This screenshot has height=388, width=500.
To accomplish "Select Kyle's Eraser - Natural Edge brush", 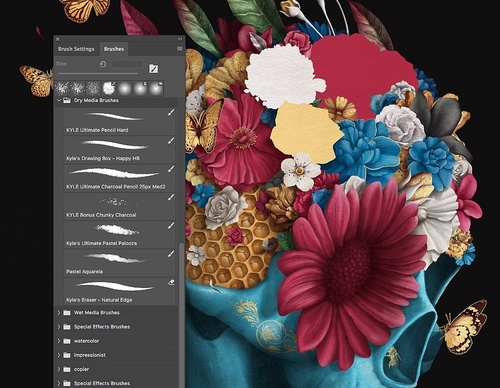I will click(119, 291).
